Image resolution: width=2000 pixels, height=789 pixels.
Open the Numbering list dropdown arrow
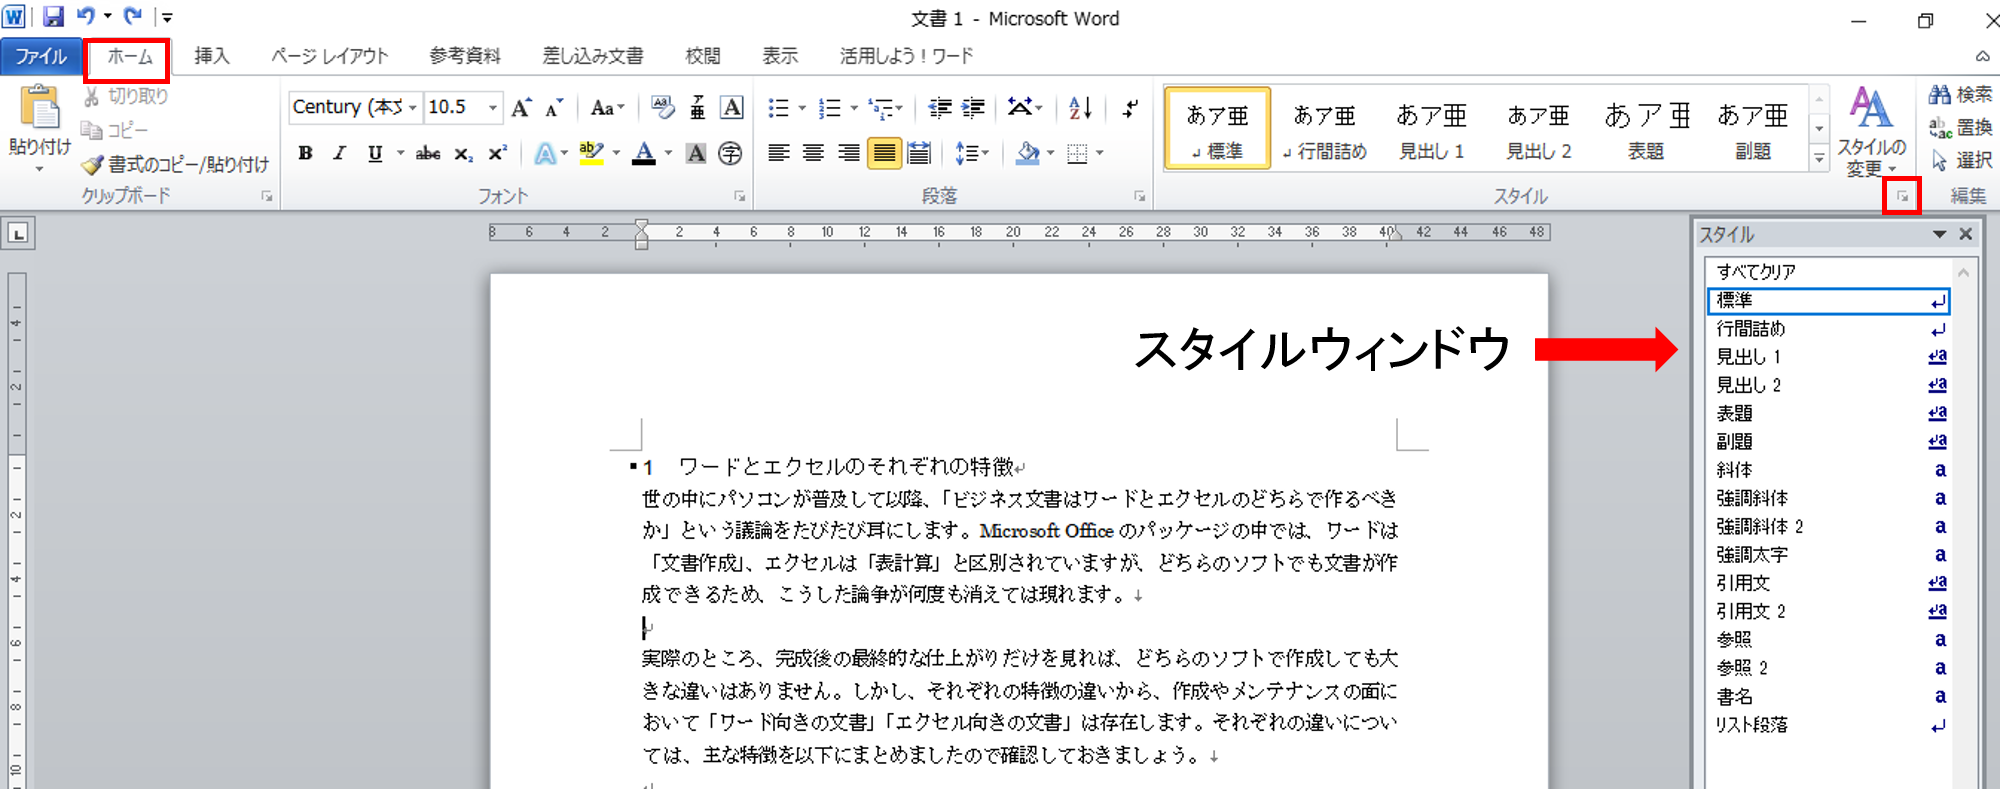[853, 108]
